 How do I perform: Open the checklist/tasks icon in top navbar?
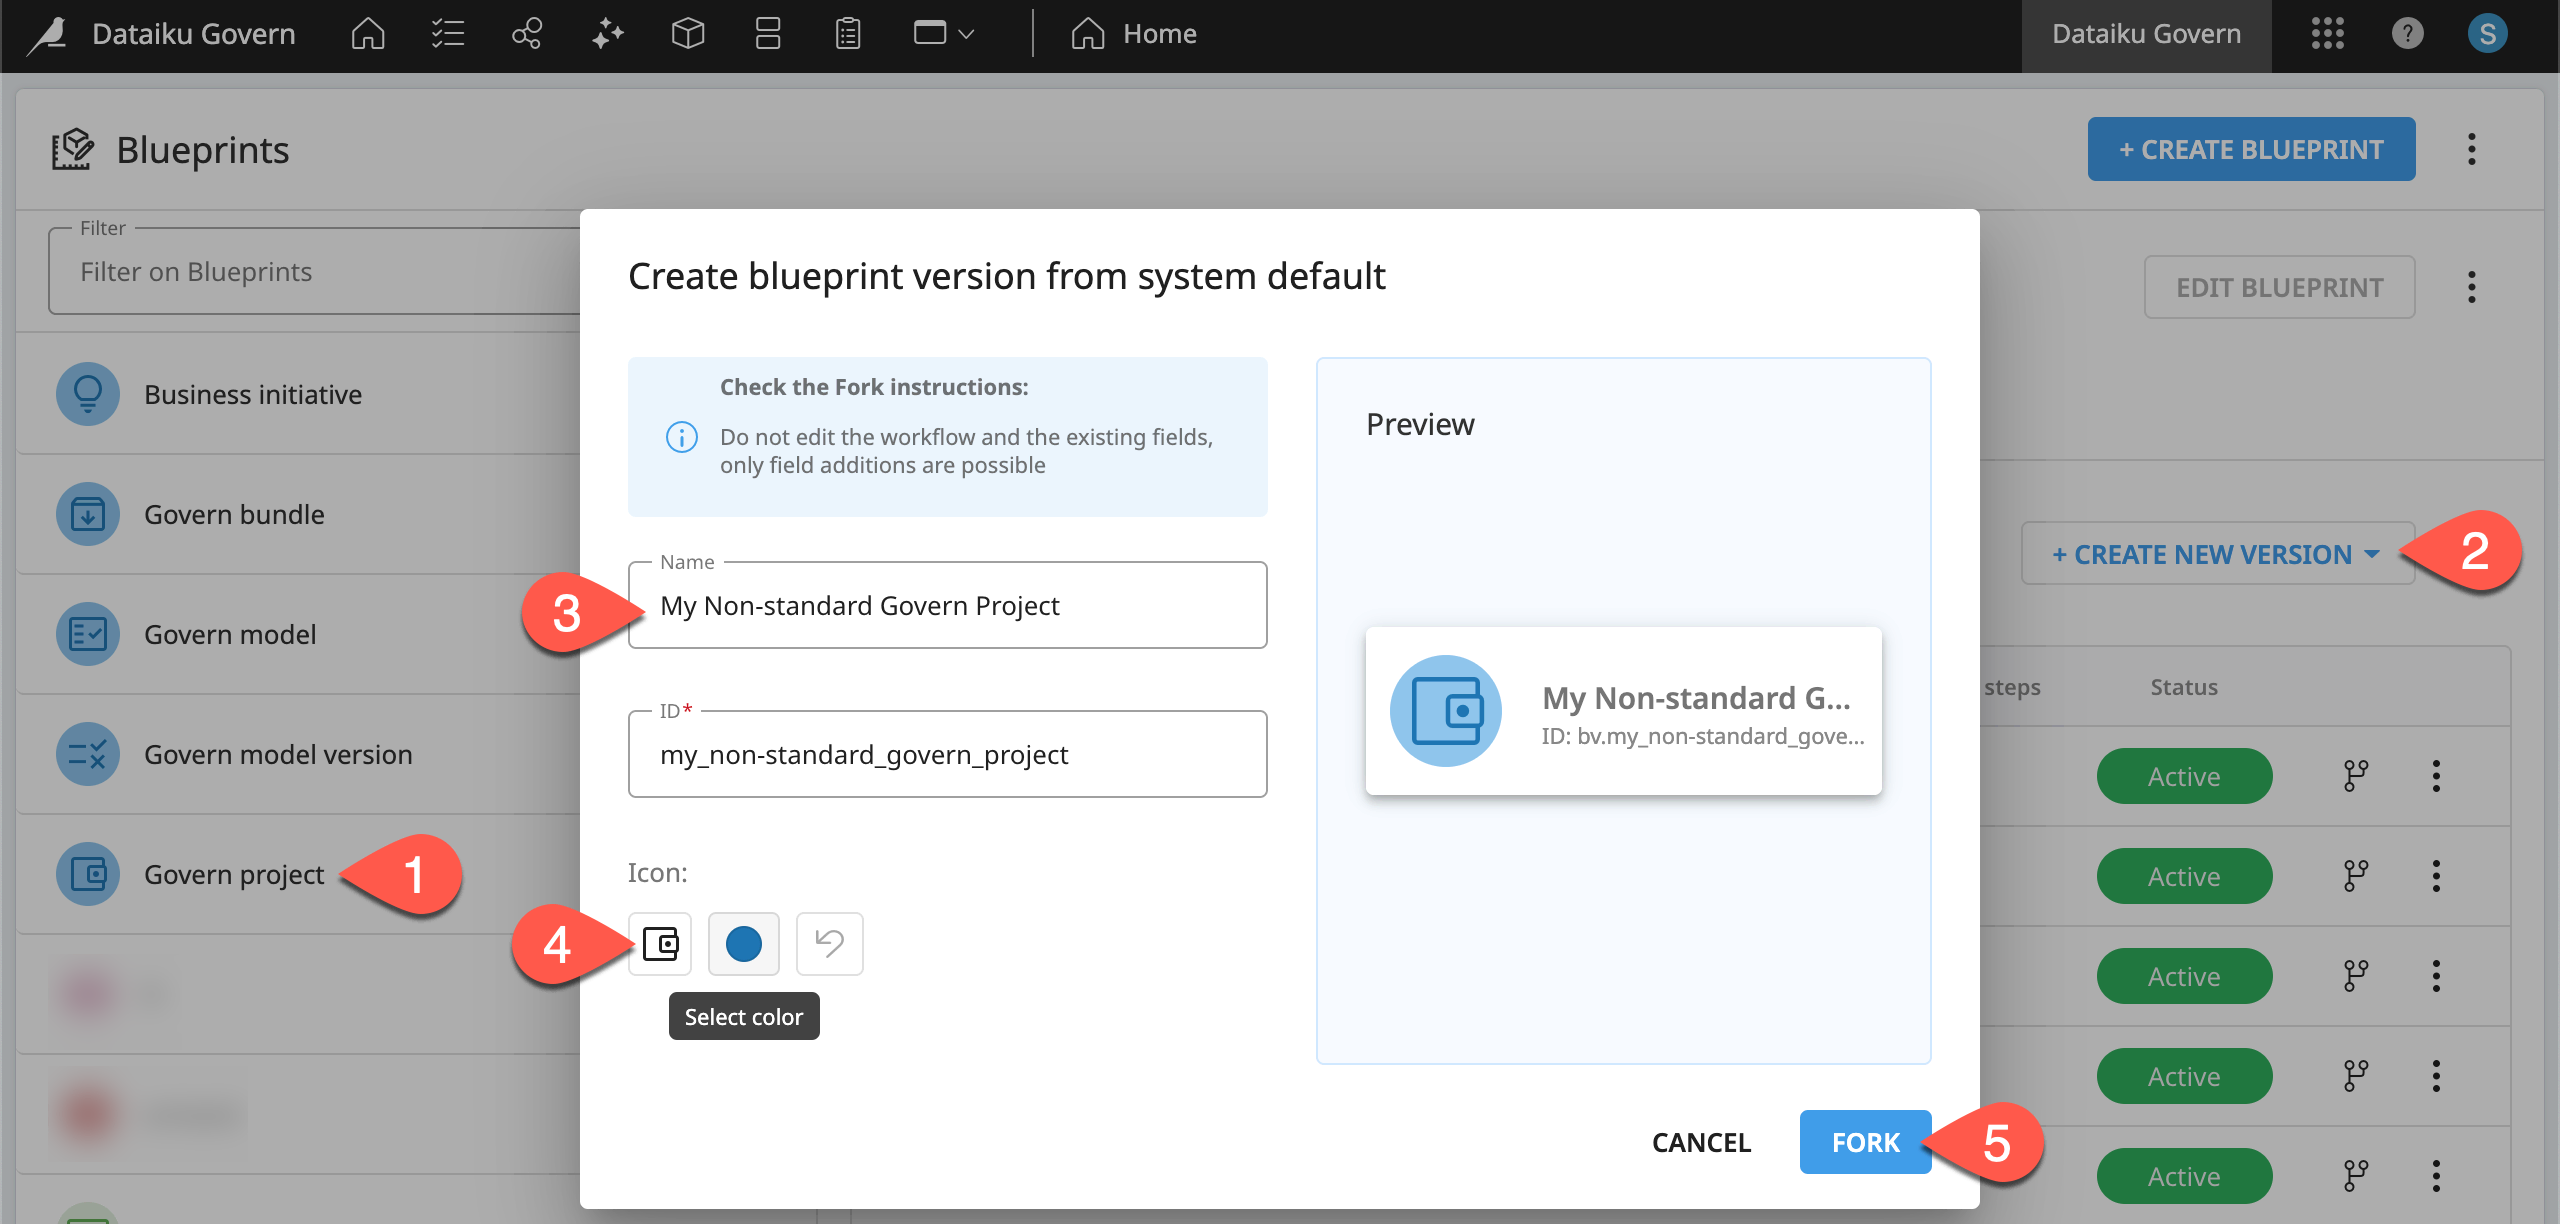(447, 33)
